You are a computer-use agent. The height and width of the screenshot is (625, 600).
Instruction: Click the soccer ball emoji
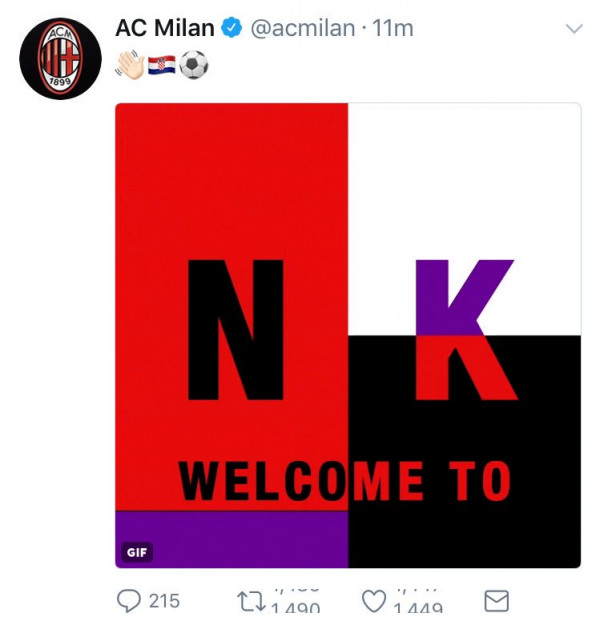pyautogui.click(x=194, y=65)
